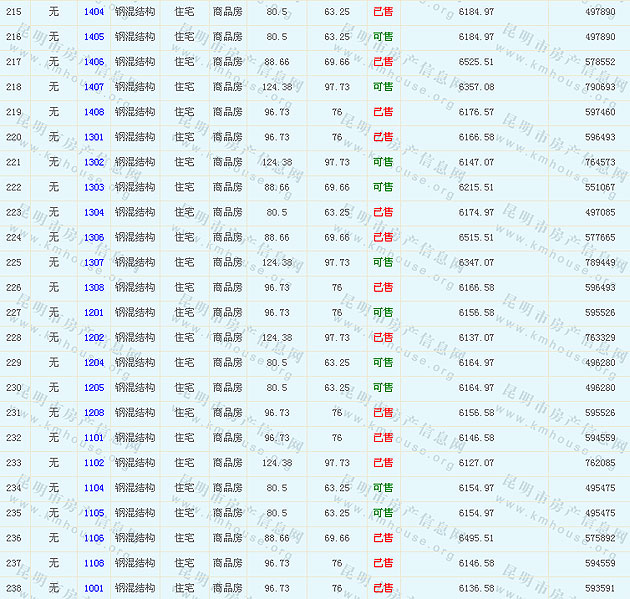Open room 1405 link
This screenshot has height=599, width=630.
[x=93, y=37]
